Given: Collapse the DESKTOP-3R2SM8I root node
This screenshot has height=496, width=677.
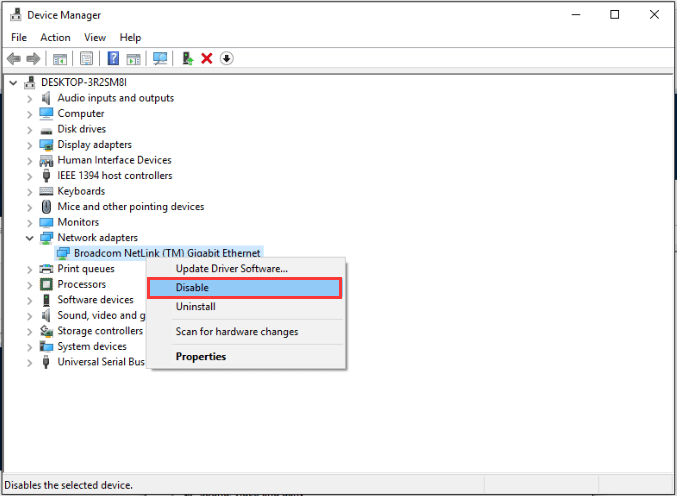Looking at the screenshot, I should (12, 82).
